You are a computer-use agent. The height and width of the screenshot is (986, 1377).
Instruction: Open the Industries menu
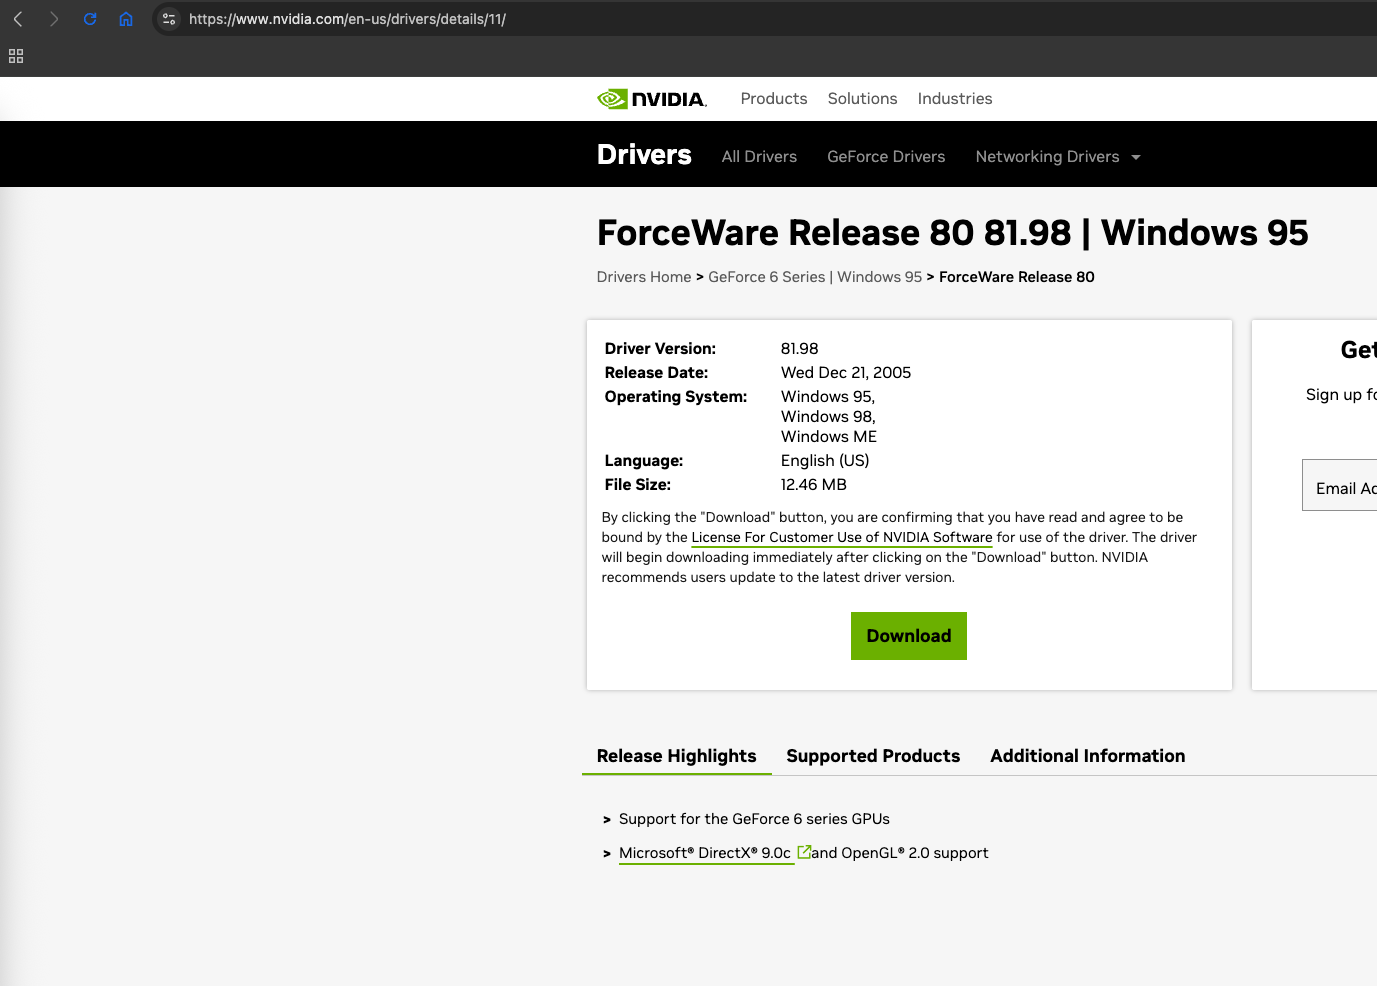coord(955,99)
